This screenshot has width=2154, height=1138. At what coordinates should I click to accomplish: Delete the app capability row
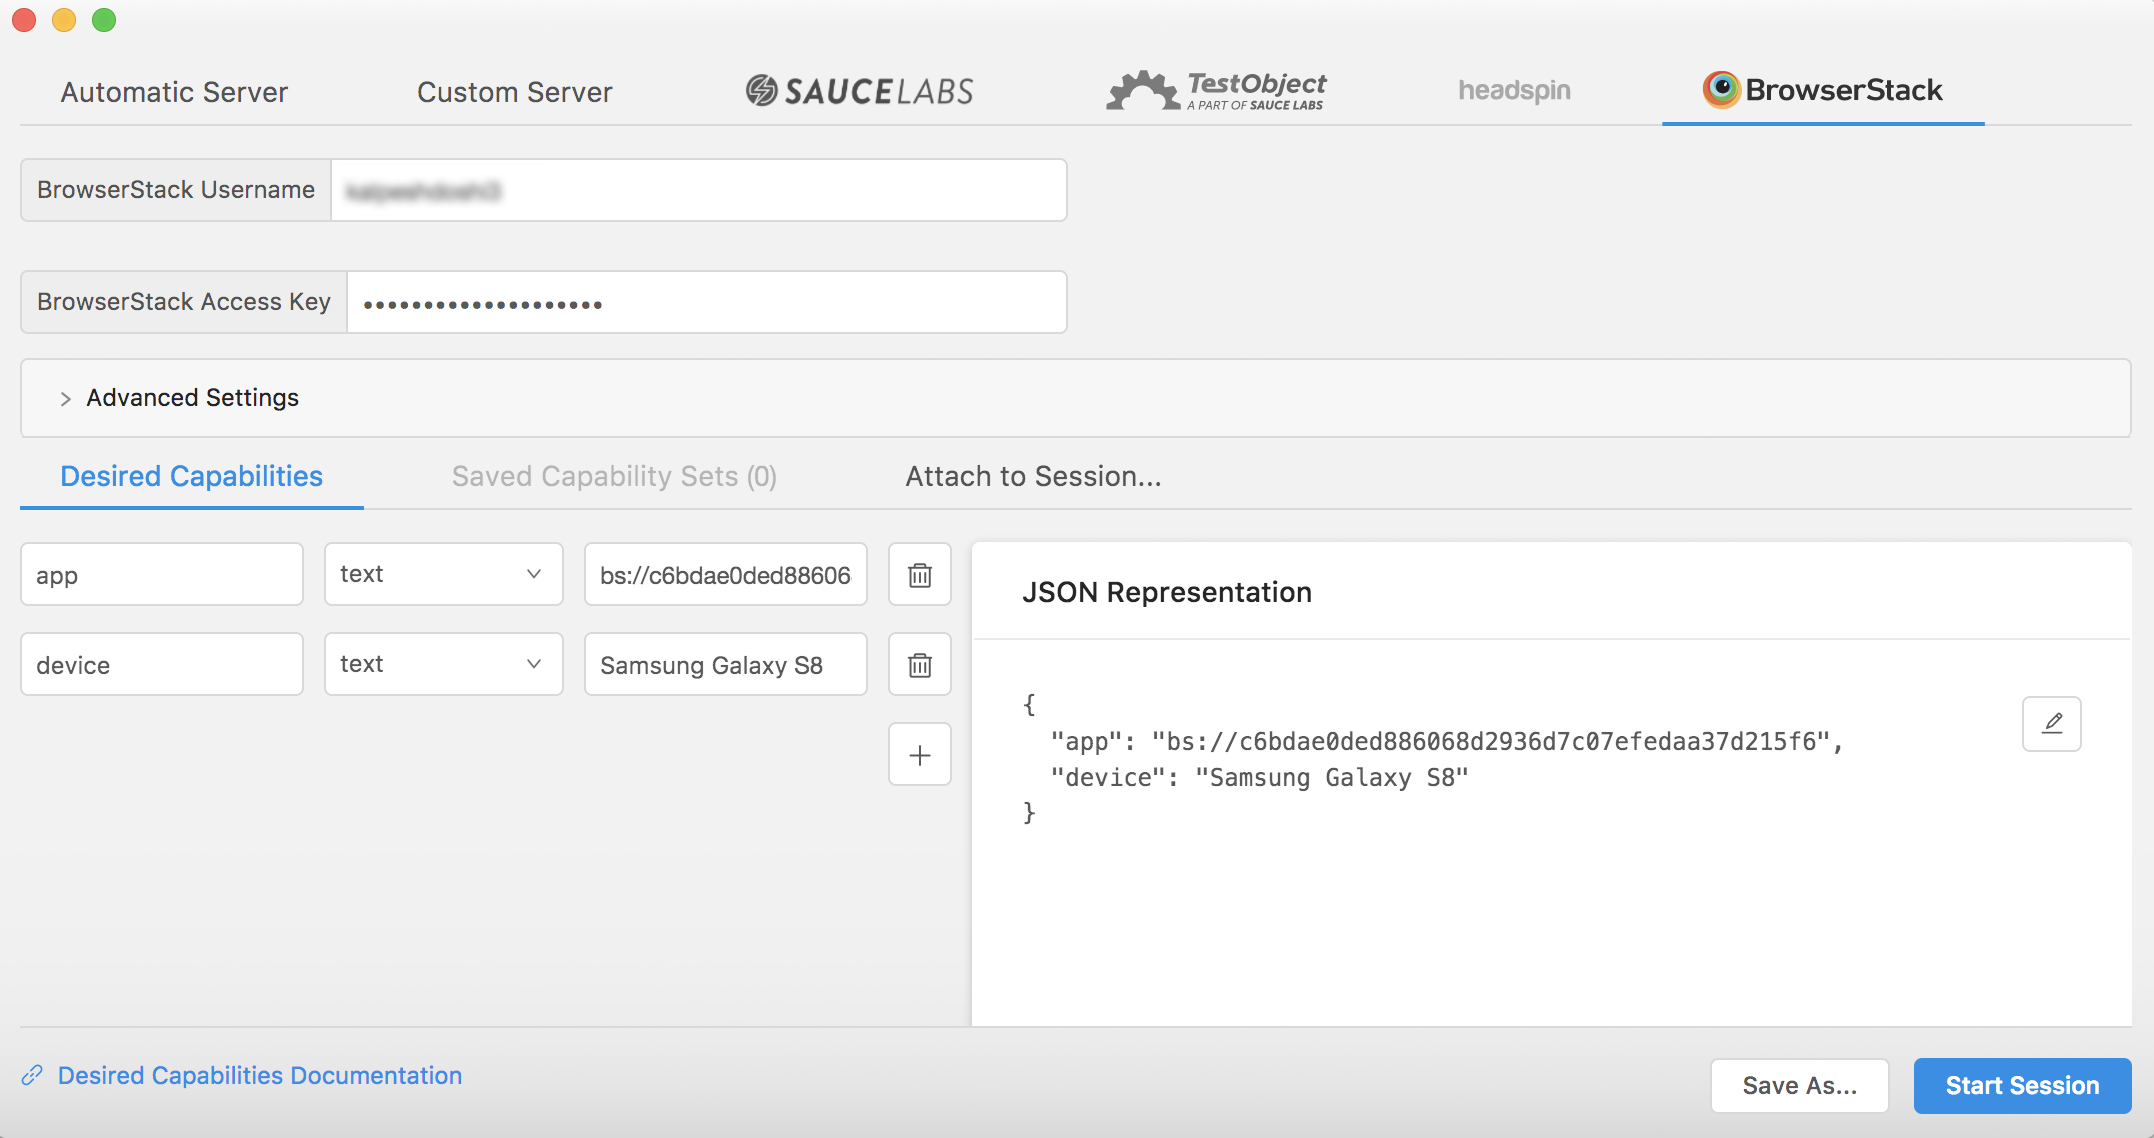click(x=919, y=575)
